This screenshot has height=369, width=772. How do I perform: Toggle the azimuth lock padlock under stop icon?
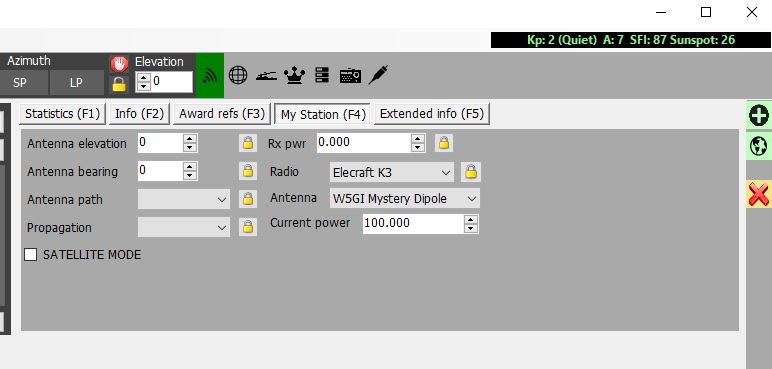119,85
